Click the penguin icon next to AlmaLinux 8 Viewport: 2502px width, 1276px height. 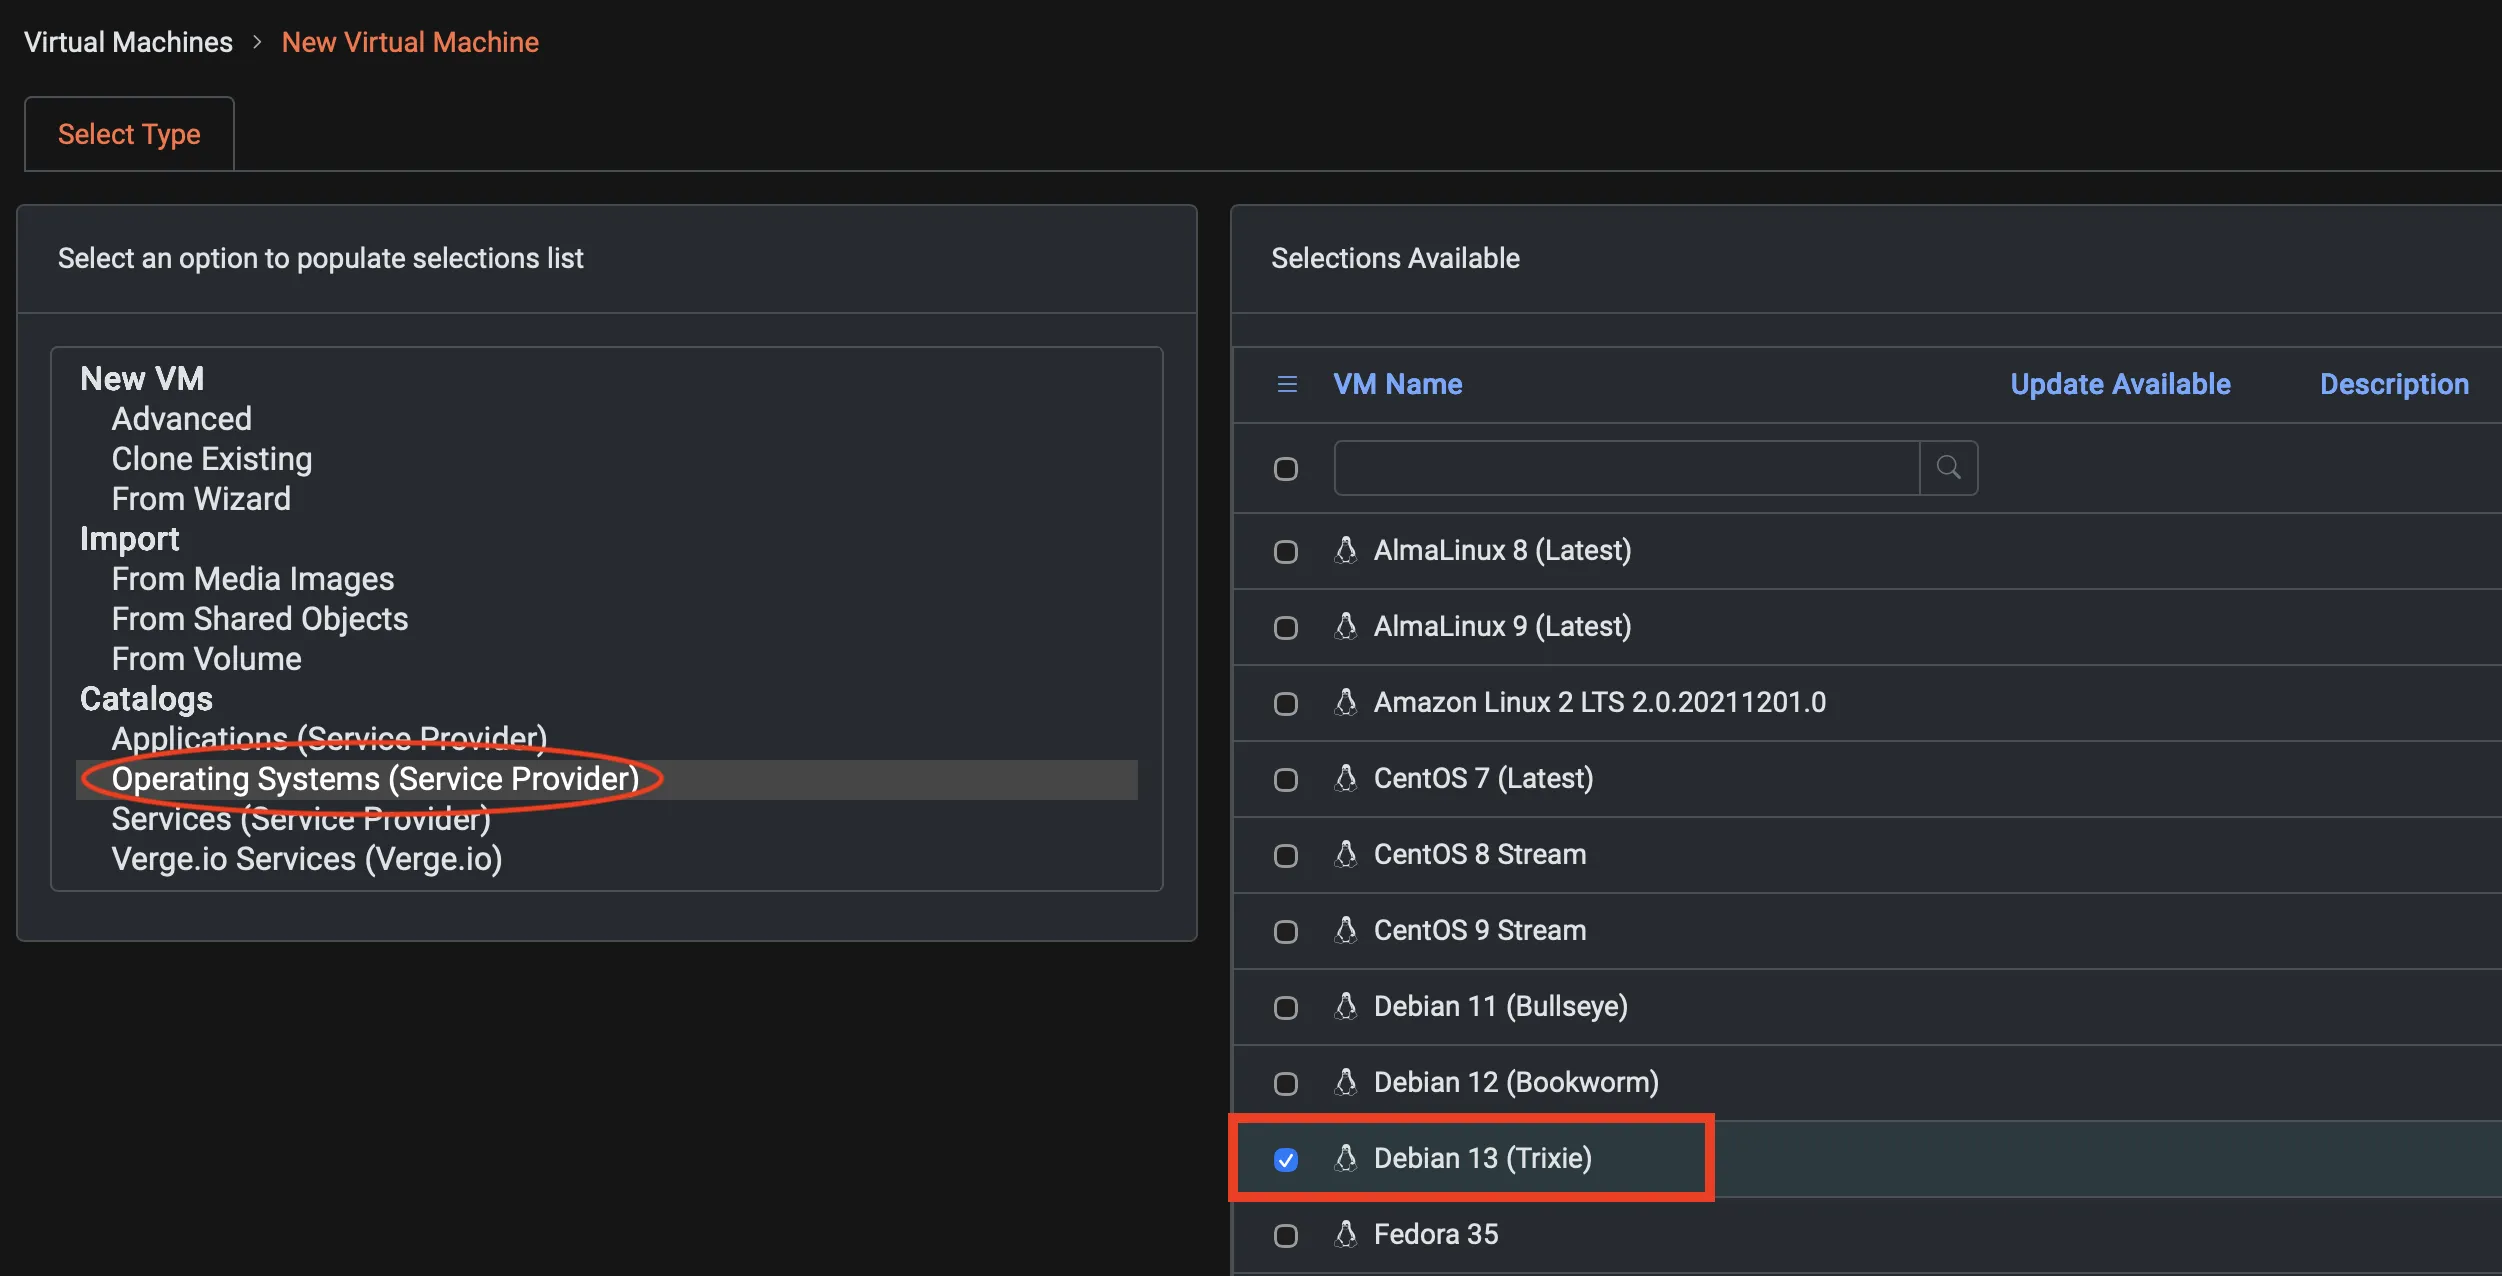tap(1346, 550)
